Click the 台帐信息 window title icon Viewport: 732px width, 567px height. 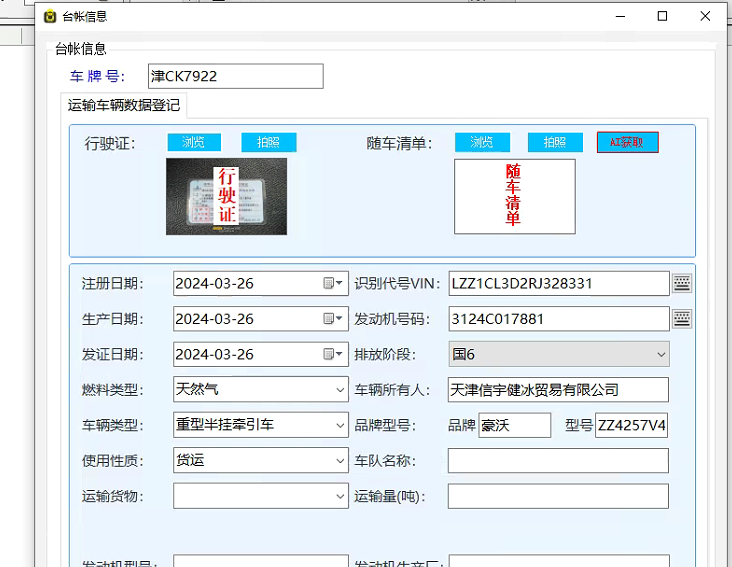tap(50, 16)
